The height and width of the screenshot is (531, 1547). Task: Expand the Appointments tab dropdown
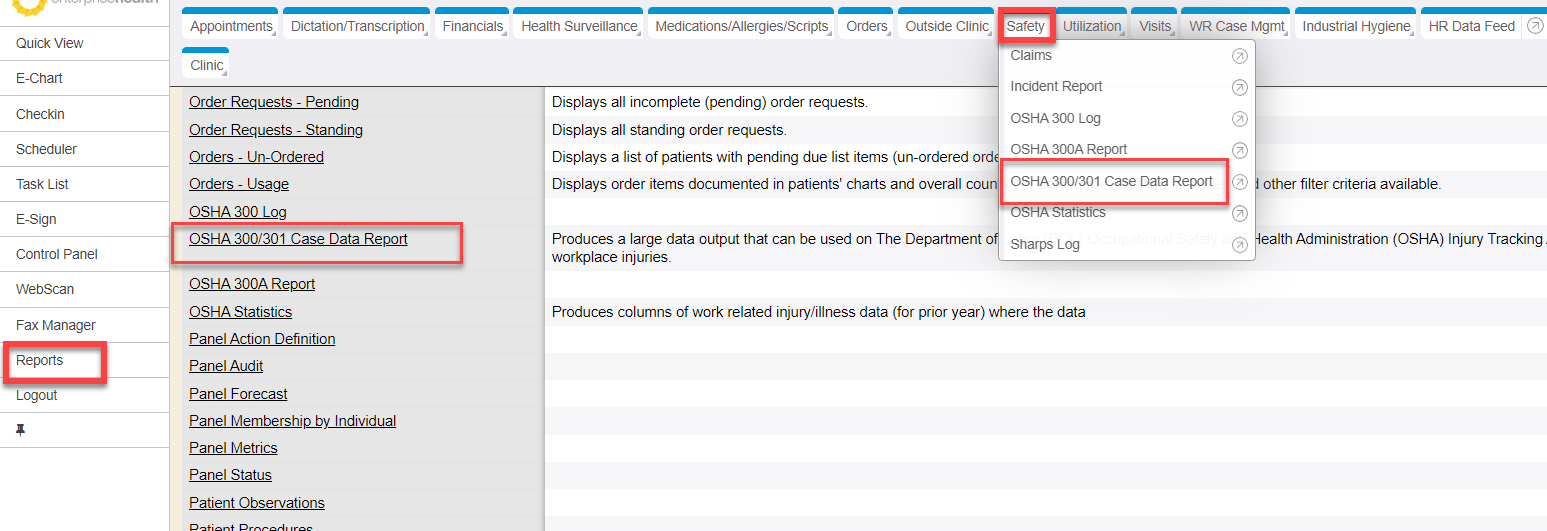[x=231, y=27]
